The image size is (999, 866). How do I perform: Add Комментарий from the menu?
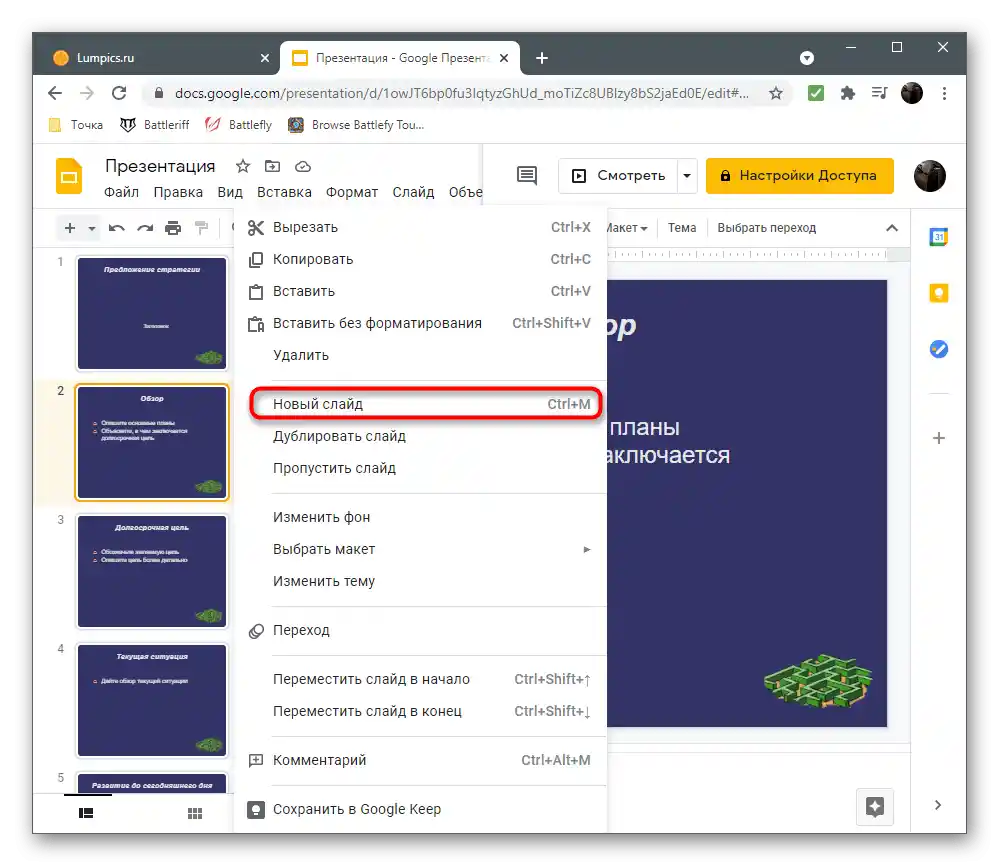(x=420, y=760)
